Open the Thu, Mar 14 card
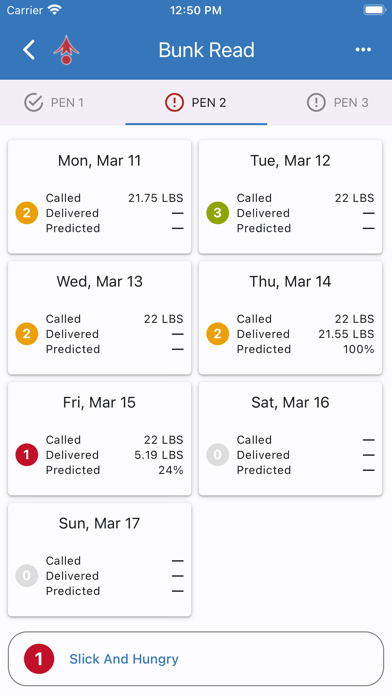This screenshot has height=696, width=392. [x=290, y=318]
